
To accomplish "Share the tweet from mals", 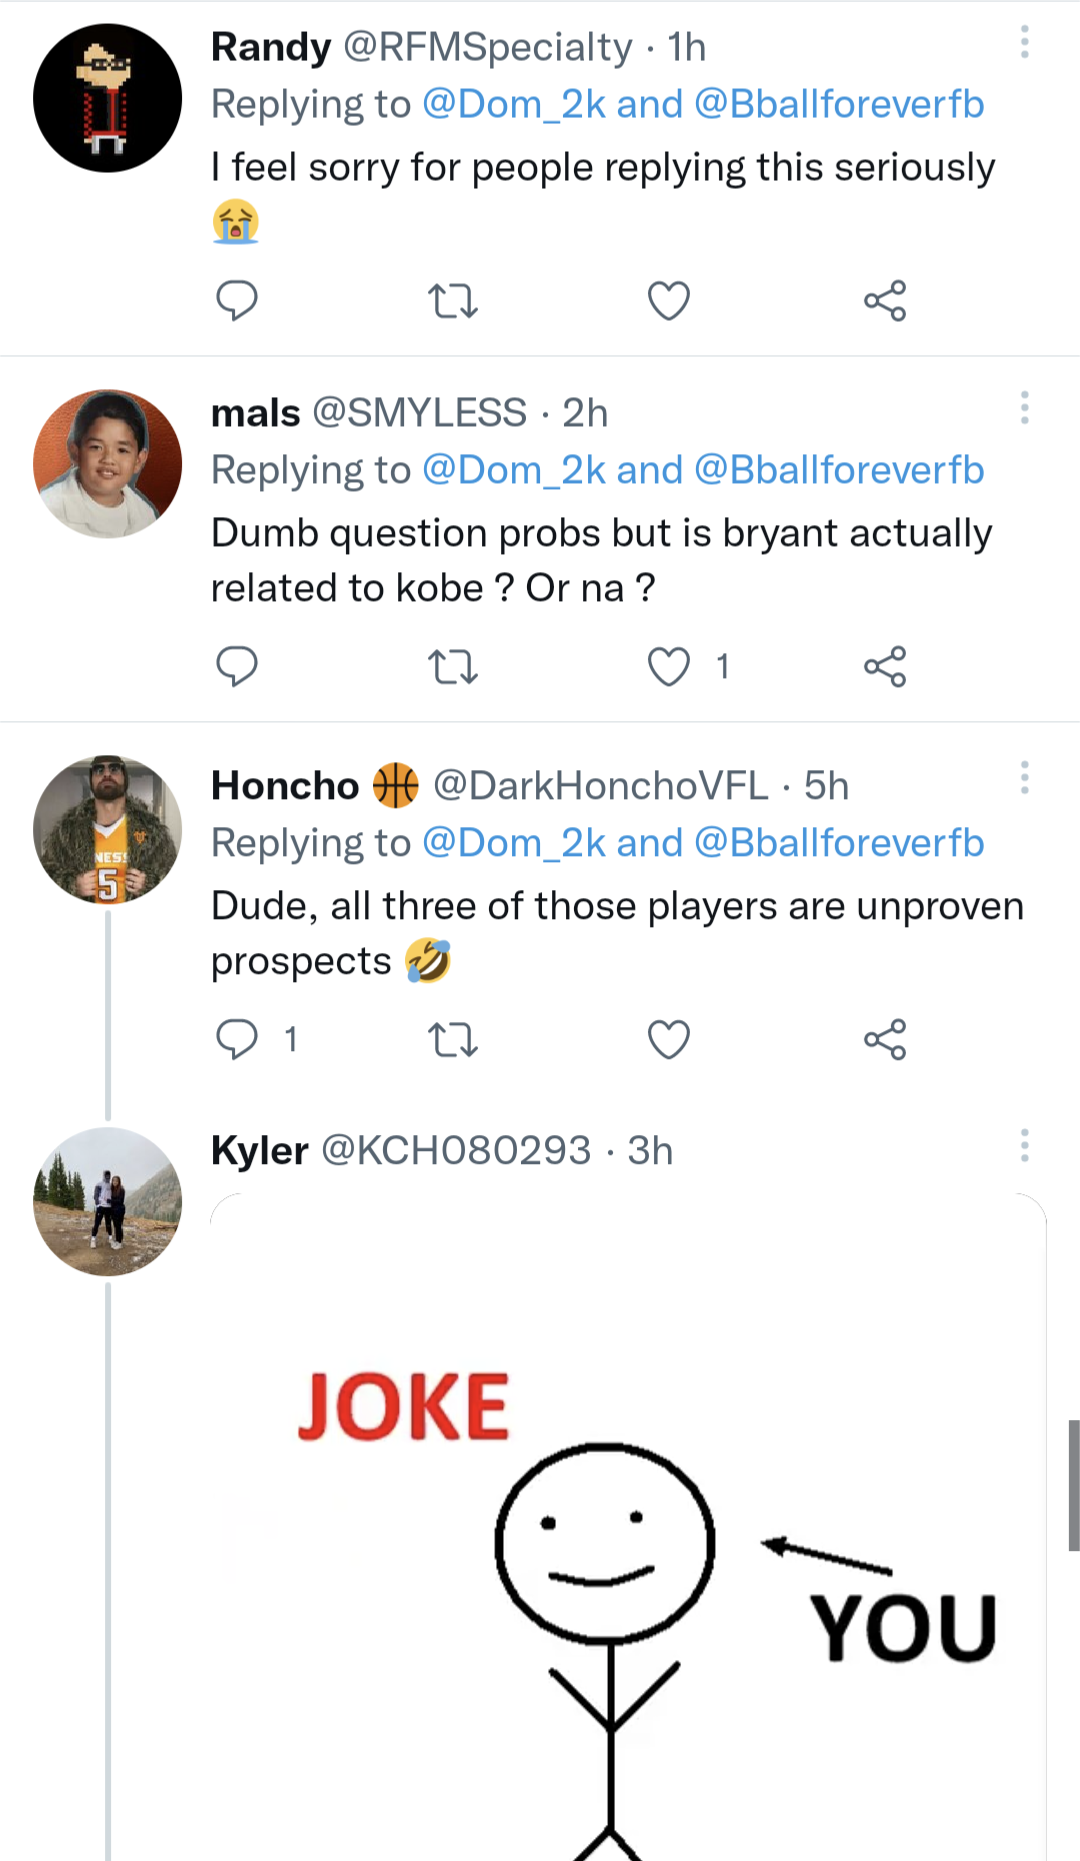I will click(x=885, y=666).
